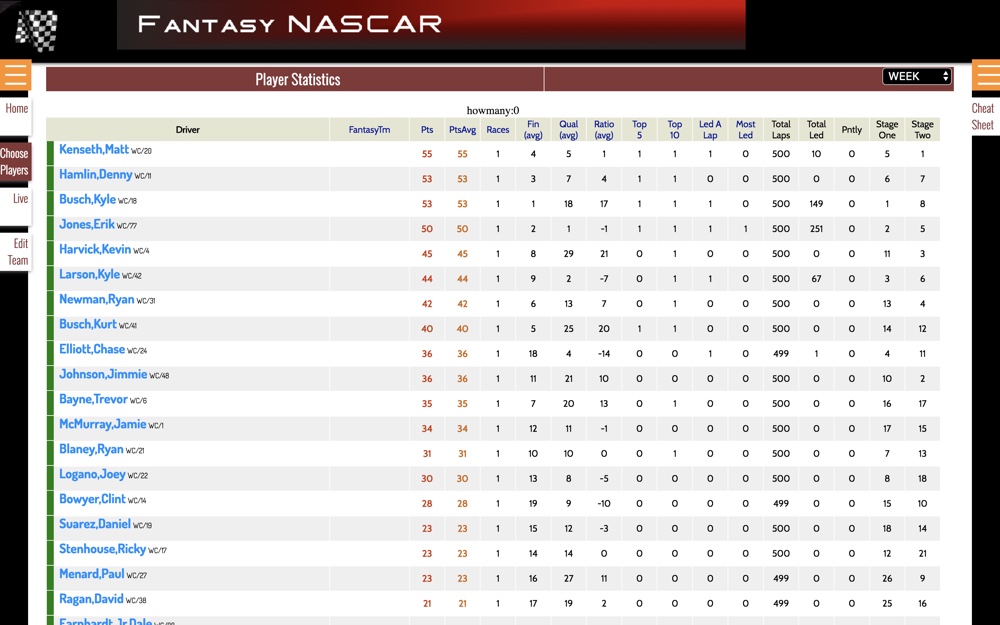
Task: Open driver Elliott,Chase profile
Action: (92, 349)
